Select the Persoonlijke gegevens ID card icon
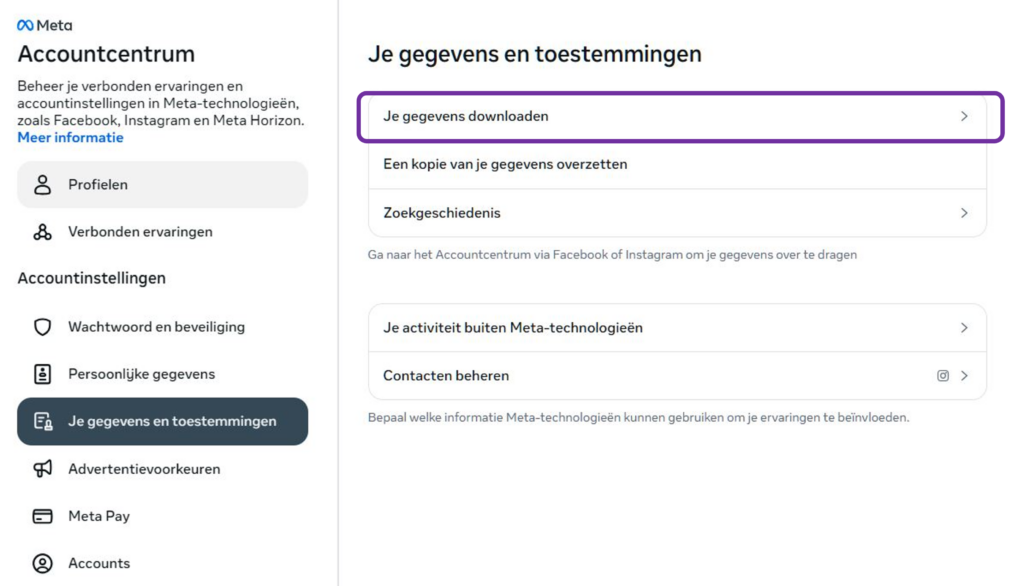1030x586 pixels. (x=40, y=373)
